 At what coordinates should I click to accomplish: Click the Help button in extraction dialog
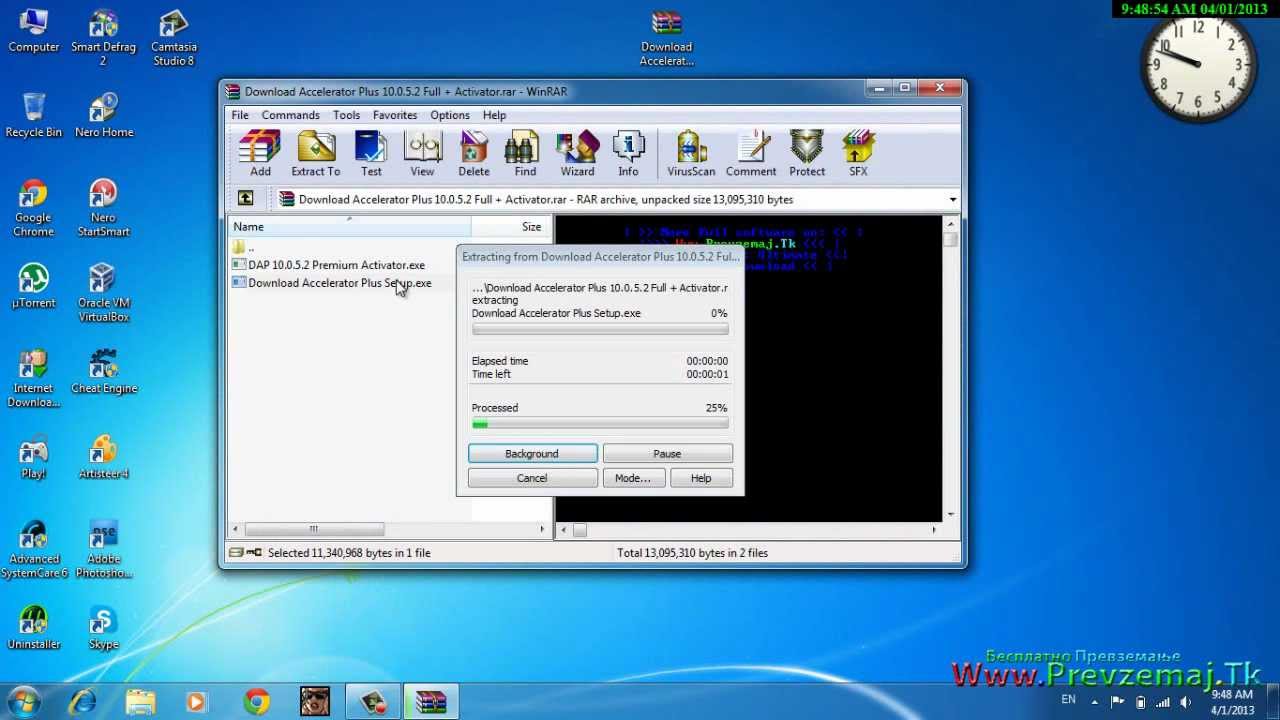tap(701, 478)
